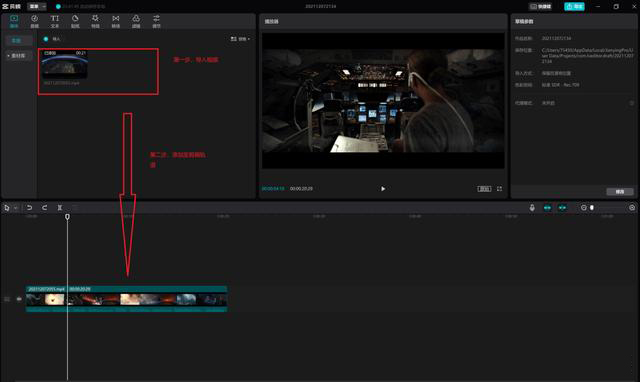This screenshot has height=382, width=640.
Task: Play the preview video
Action: (383, 189)
